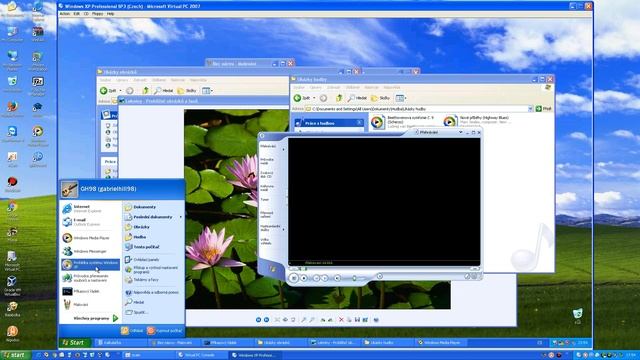Click previous image arrow in picture viewer
This screenshot has height=360, width=640.
click(258, 320)
